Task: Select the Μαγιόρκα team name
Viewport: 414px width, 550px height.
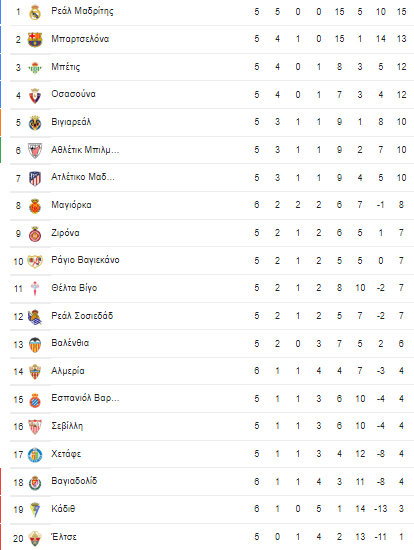Action: pos(71,205)
